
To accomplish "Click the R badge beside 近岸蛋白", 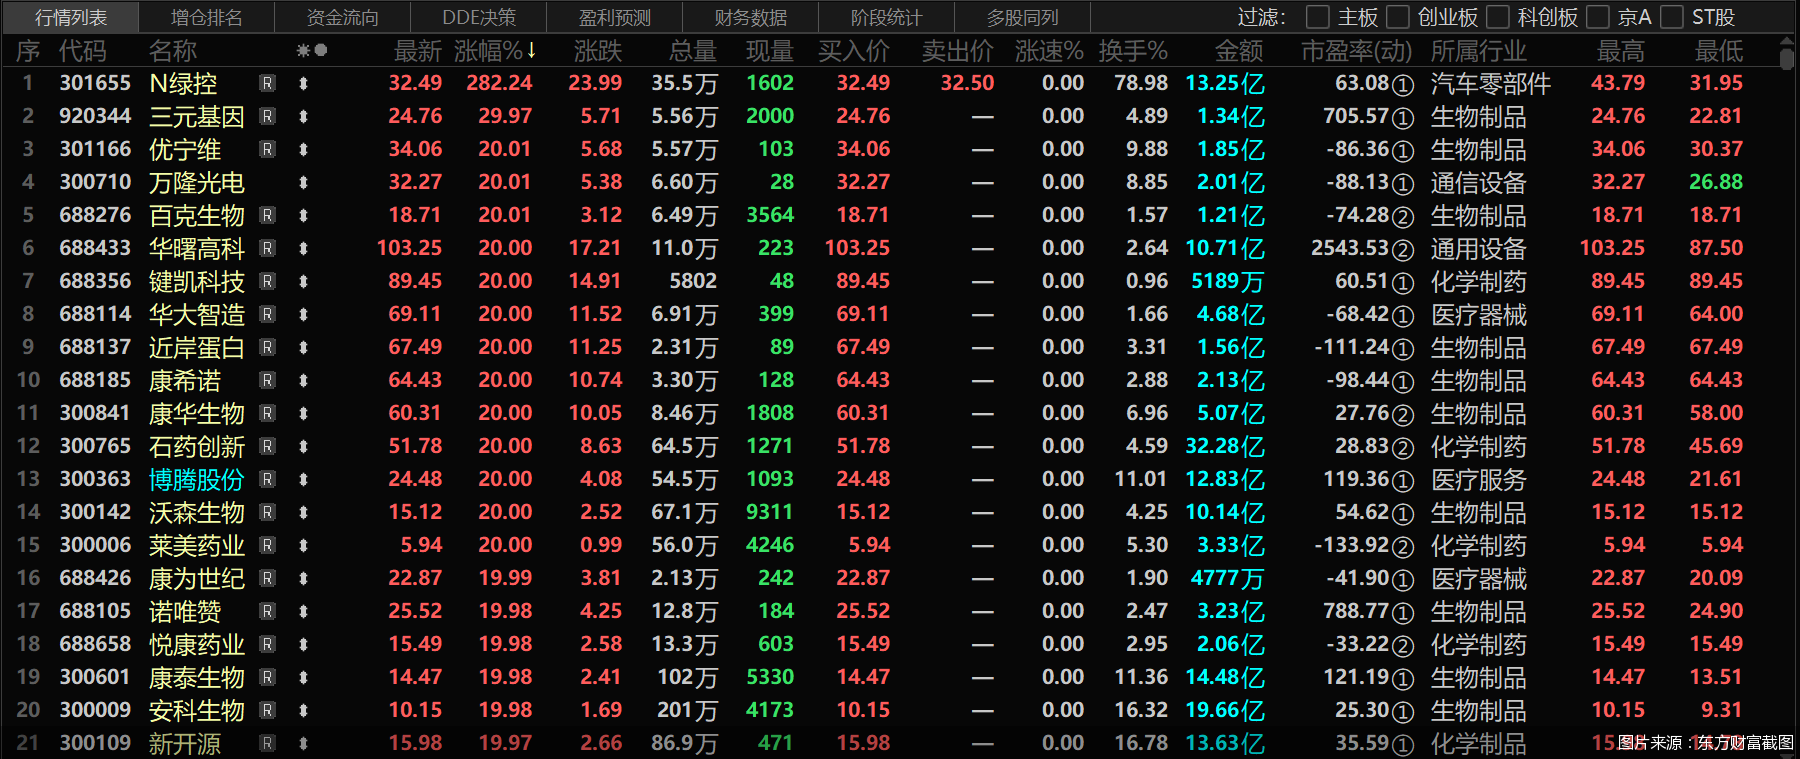I will click(267, 348).
